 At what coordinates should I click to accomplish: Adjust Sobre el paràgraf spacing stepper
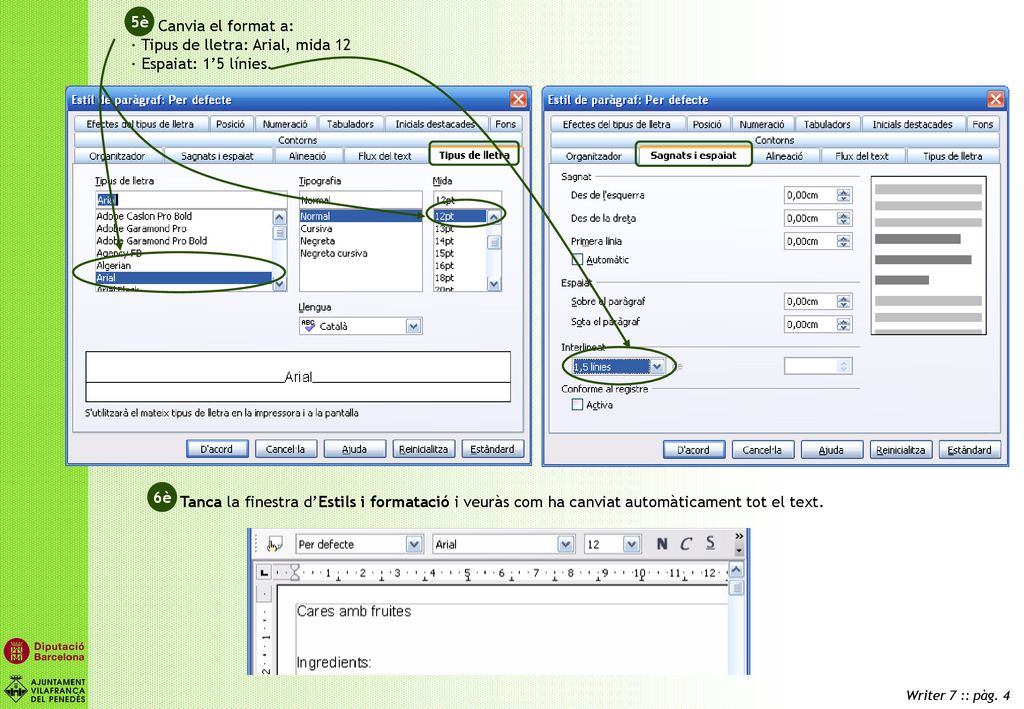pyautogui.click(x=844, y=302)
